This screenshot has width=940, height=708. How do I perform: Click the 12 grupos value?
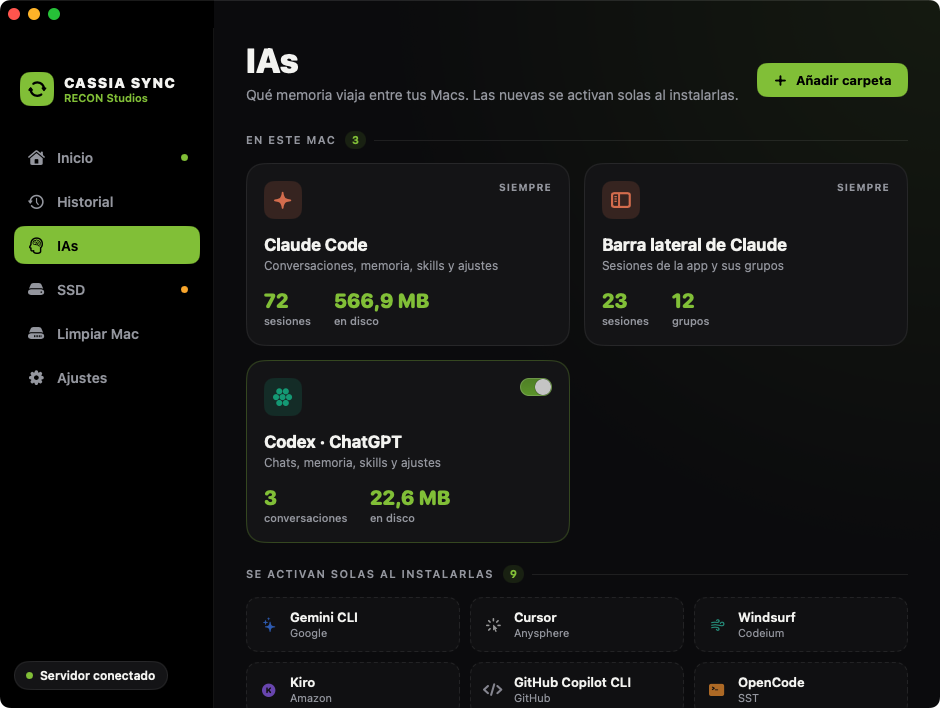click(x=683, y=300)
